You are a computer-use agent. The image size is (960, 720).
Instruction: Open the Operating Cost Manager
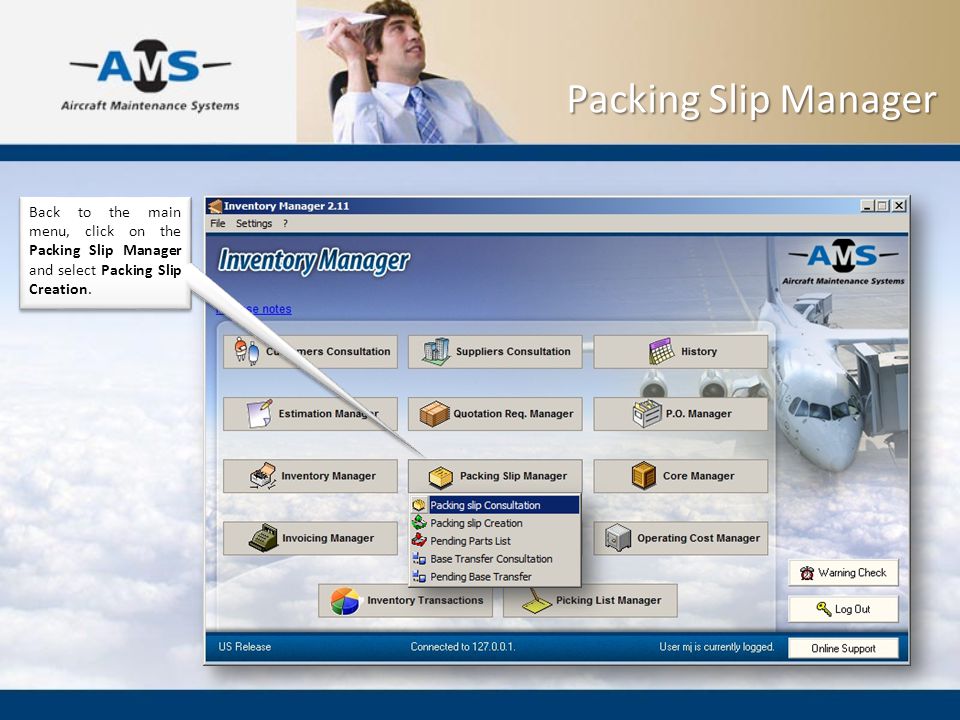[x=680, y=538]
